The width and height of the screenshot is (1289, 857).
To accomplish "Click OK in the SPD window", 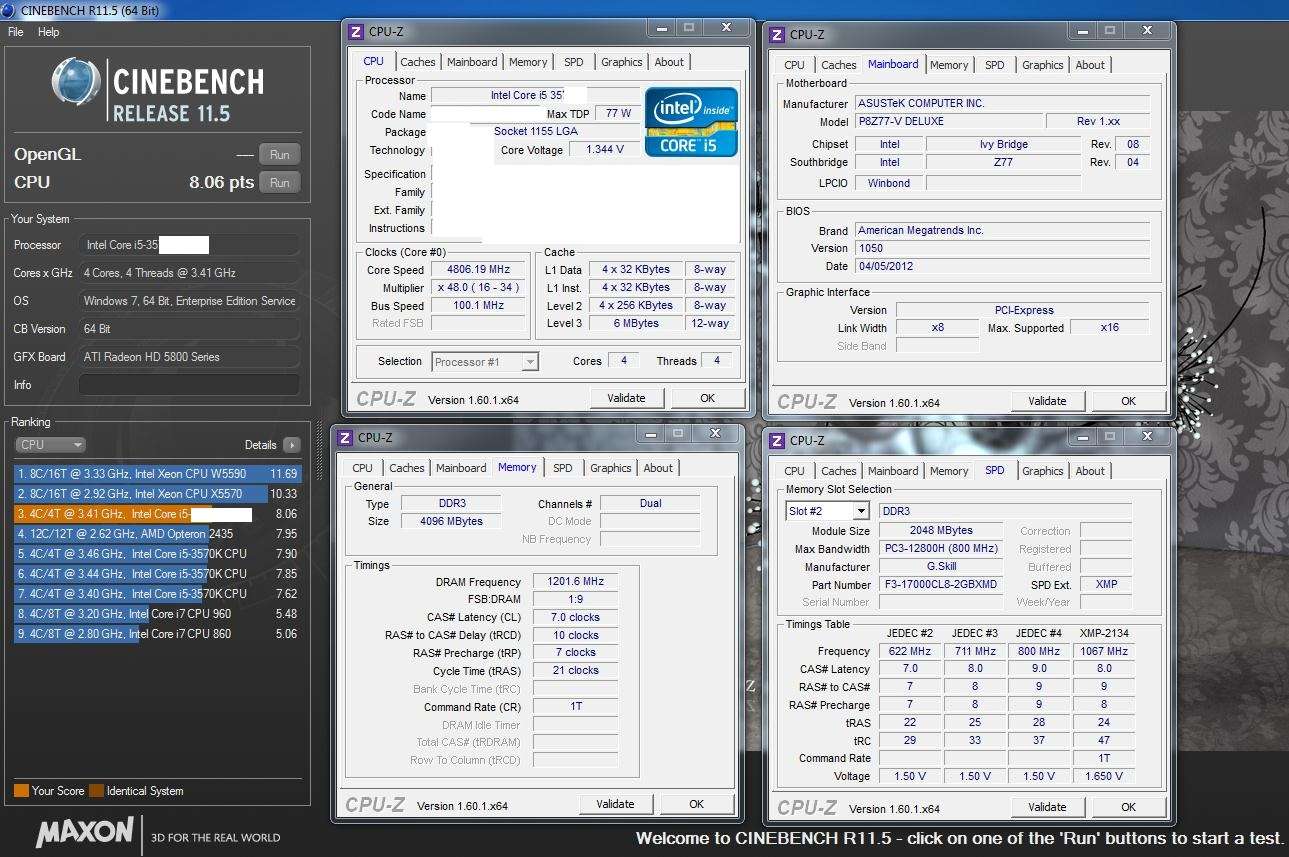I will (x=1128, y=807).
